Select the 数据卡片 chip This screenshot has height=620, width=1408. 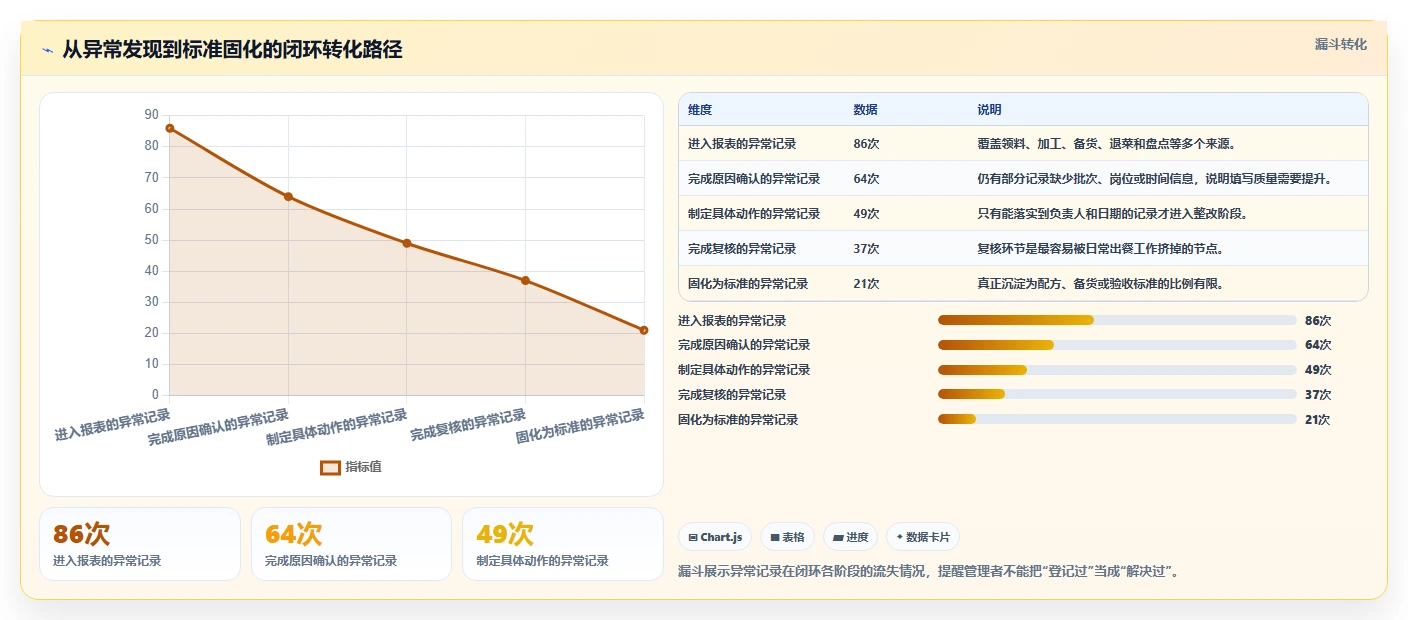pyautogui.click(x=923, y=537)
